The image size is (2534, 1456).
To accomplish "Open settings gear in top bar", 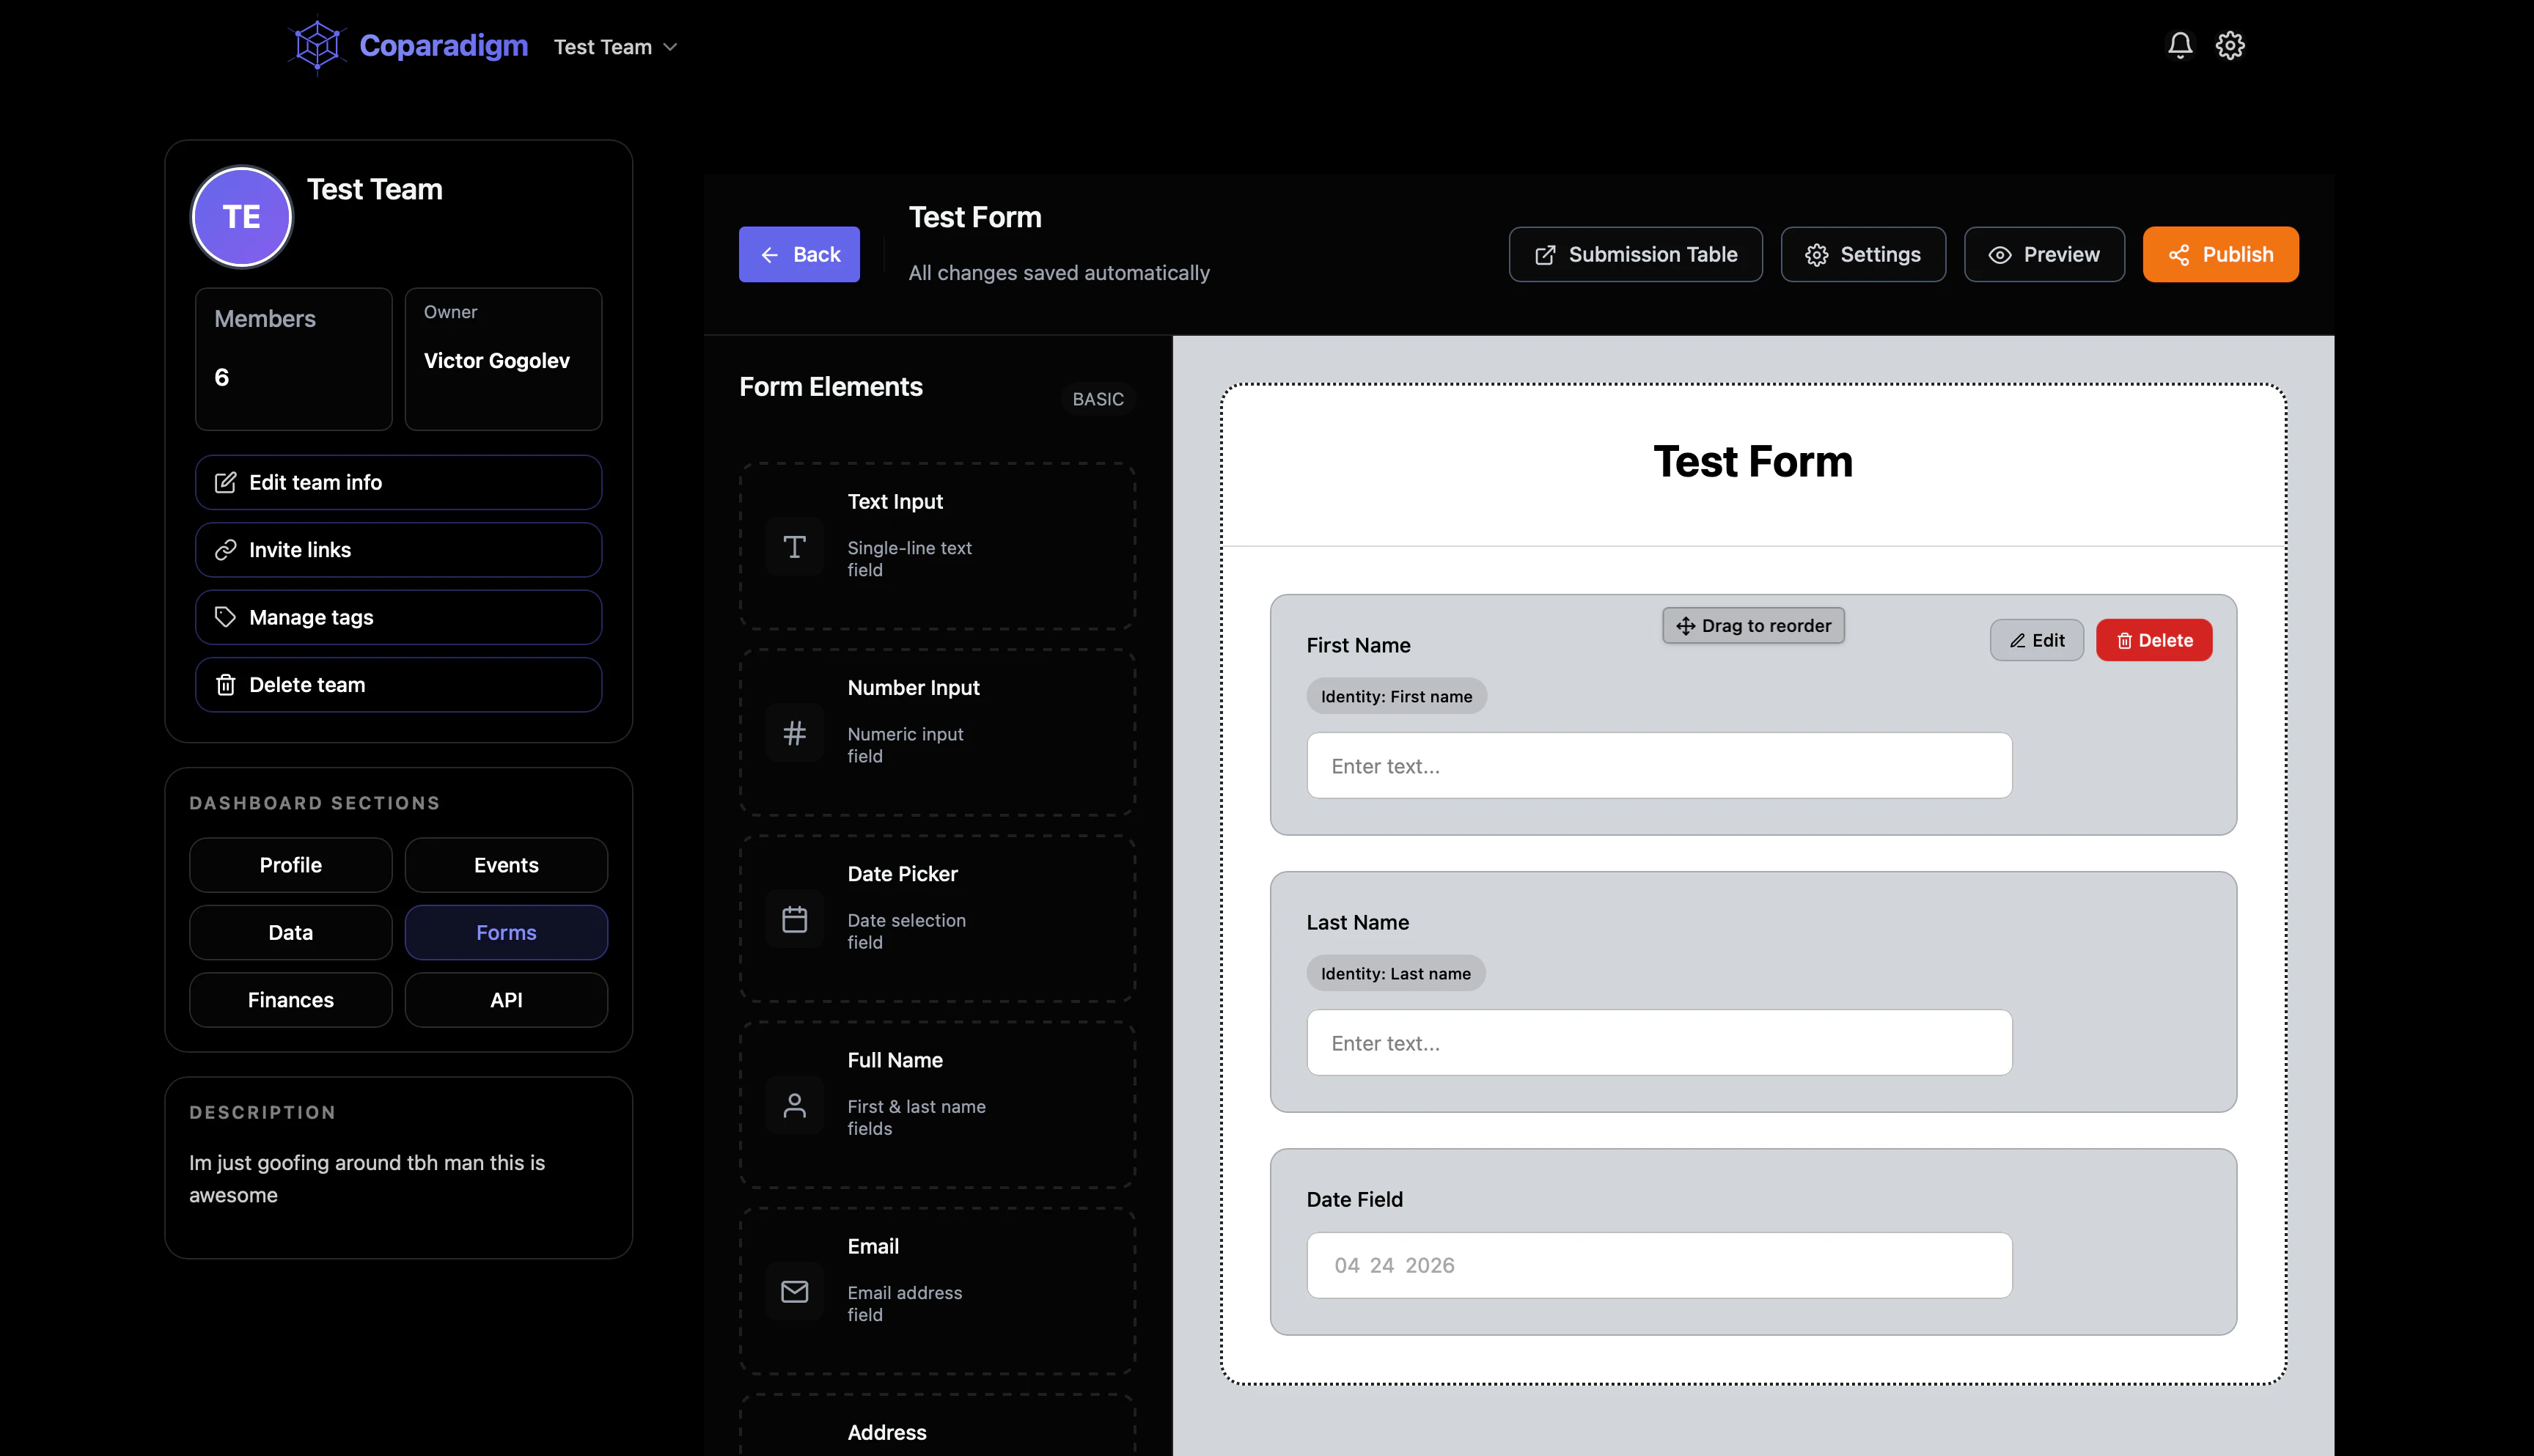I will pos(2230,45).
